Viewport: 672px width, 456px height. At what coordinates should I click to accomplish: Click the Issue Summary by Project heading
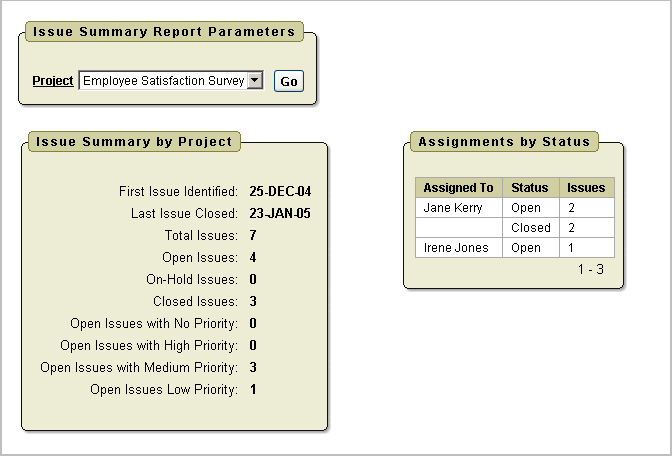[x=134, y=142]
